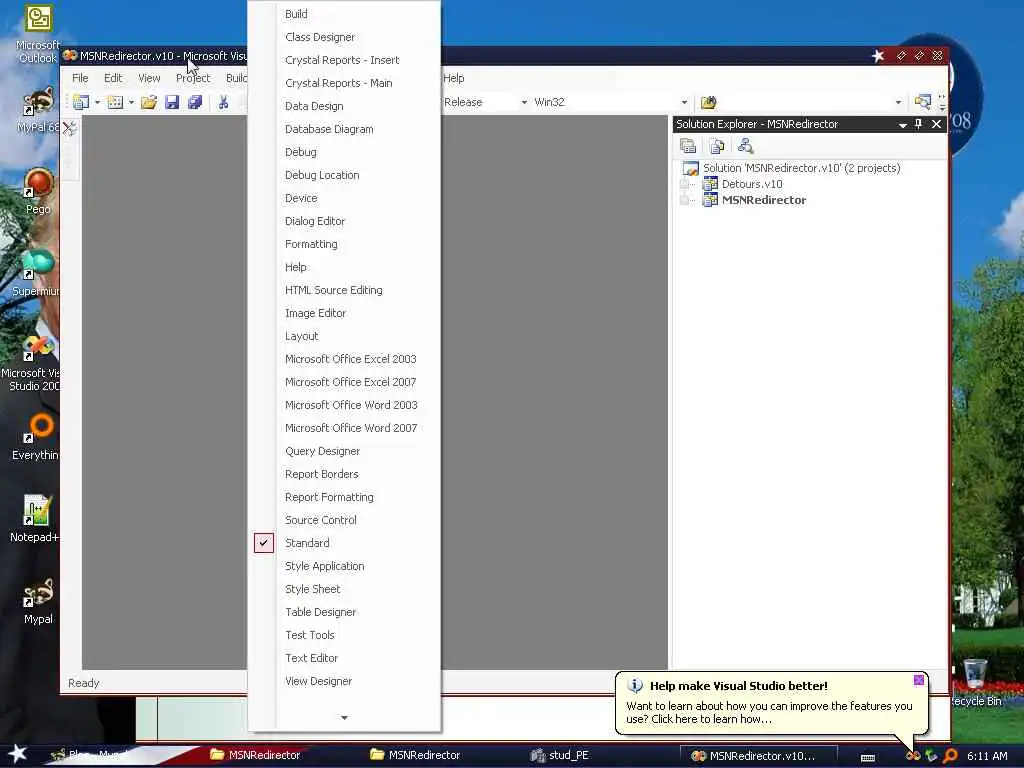Expand the MSNRedirector project node

[x=684, y=200]
